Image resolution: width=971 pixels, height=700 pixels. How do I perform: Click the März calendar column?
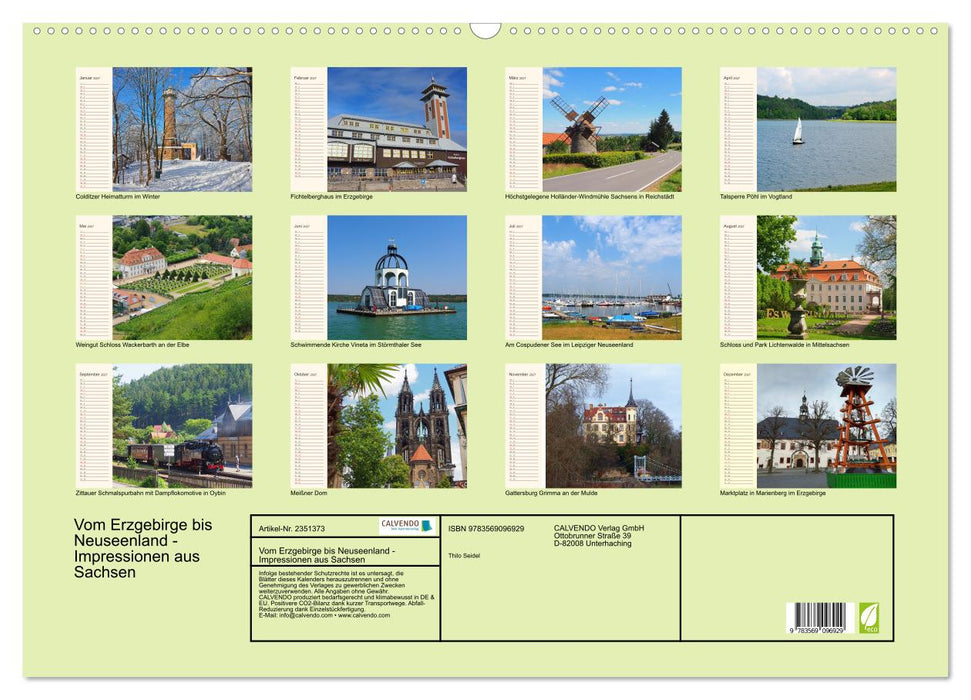click(524, 129)
